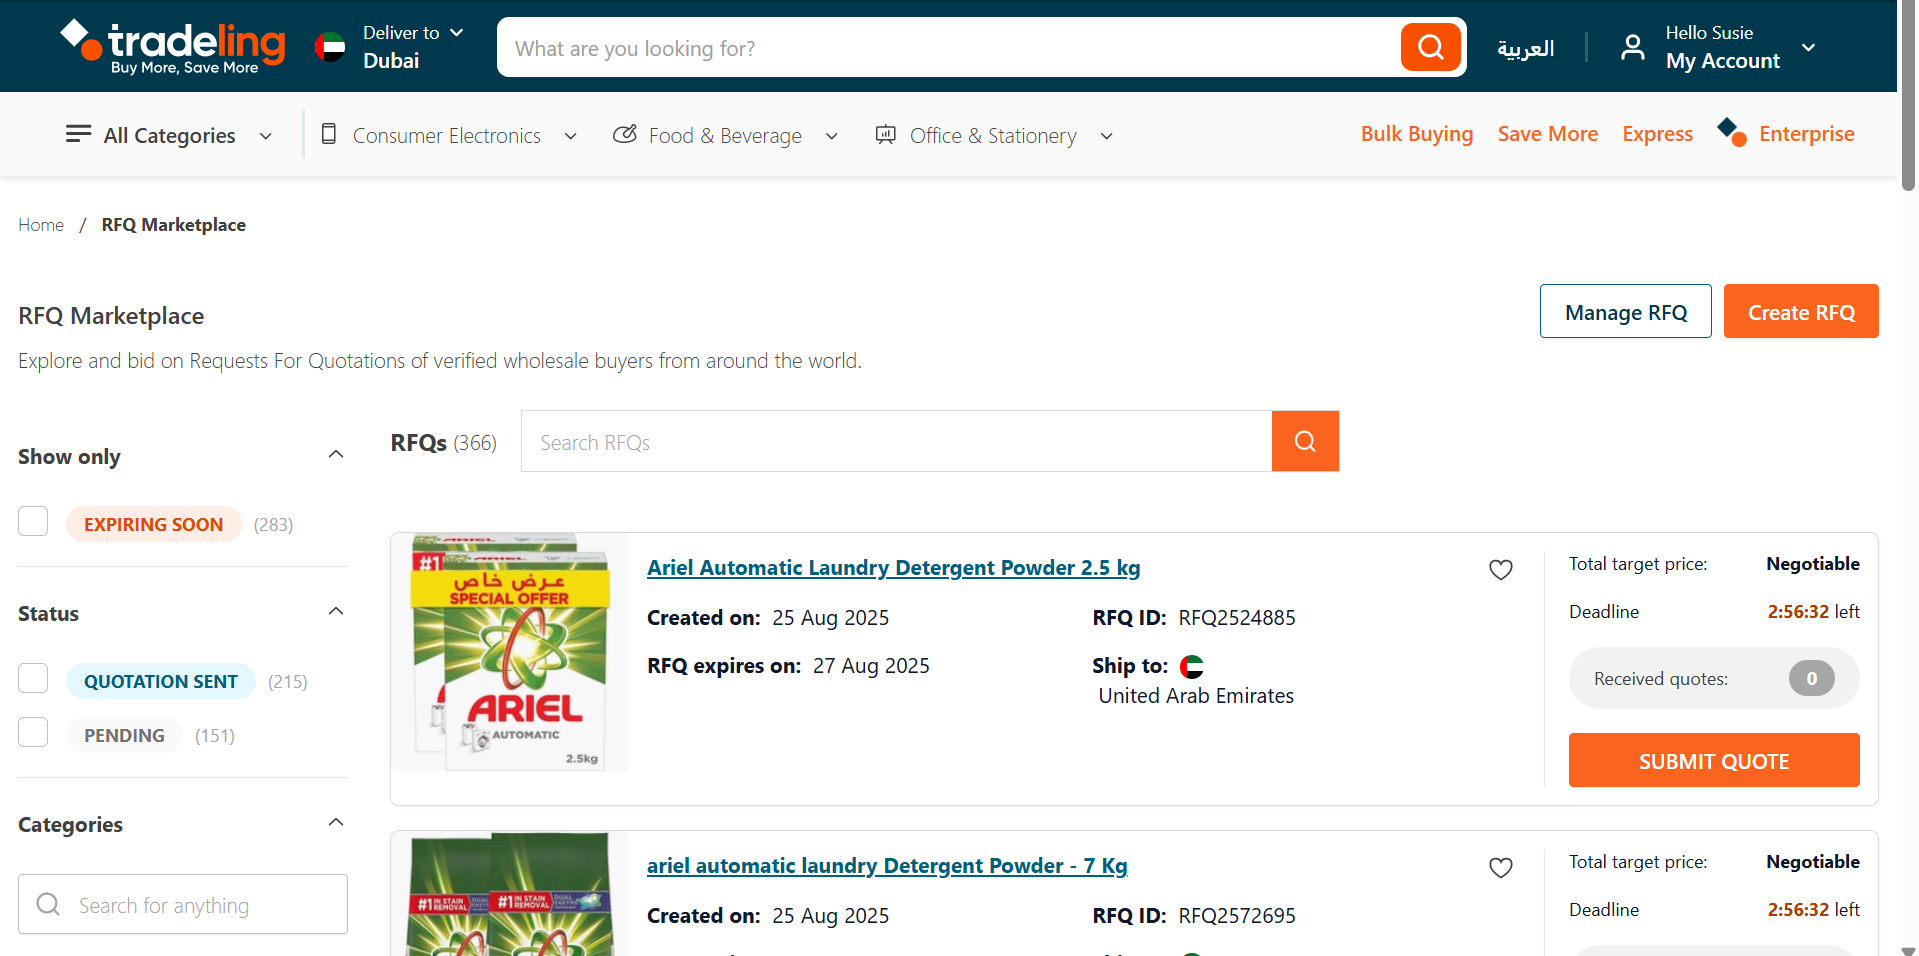Click the UAE flag next to Deliver to
The image size is (1919, 956).
coord(330,47)
